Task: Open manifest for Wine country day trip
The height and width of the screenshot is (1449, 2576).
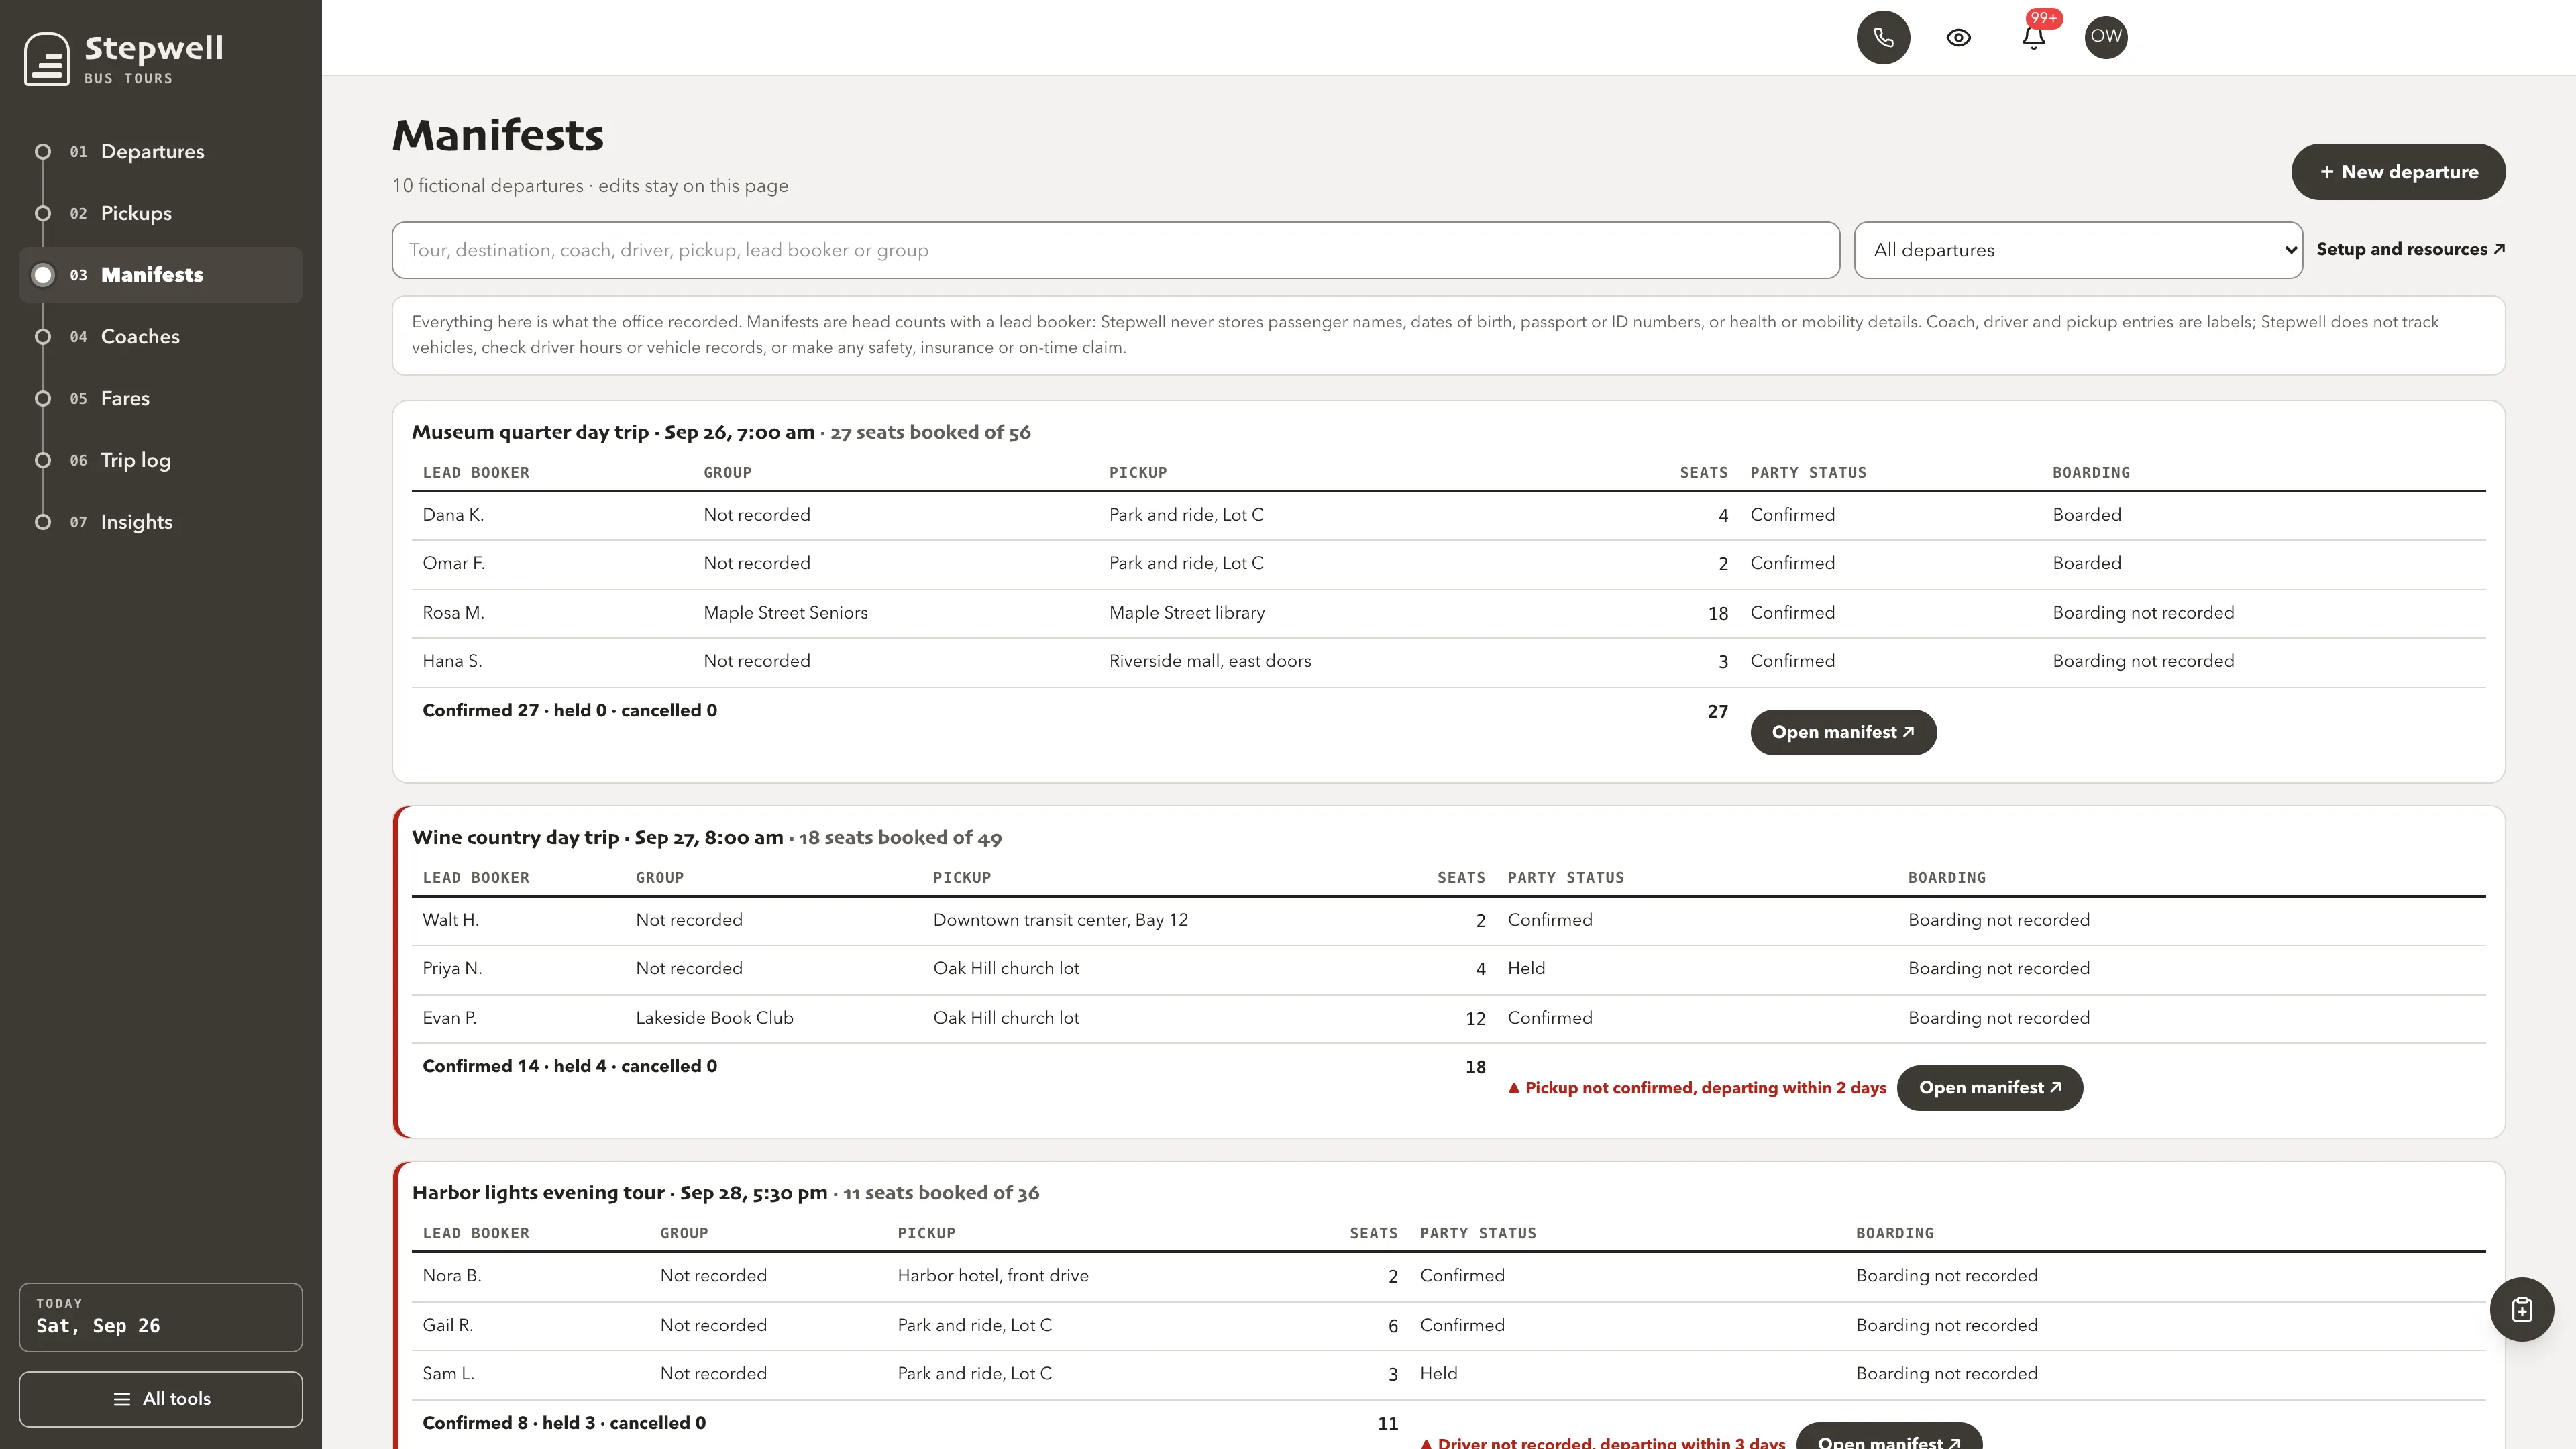Action: pyautogui.click(x=1990, y=1088)
